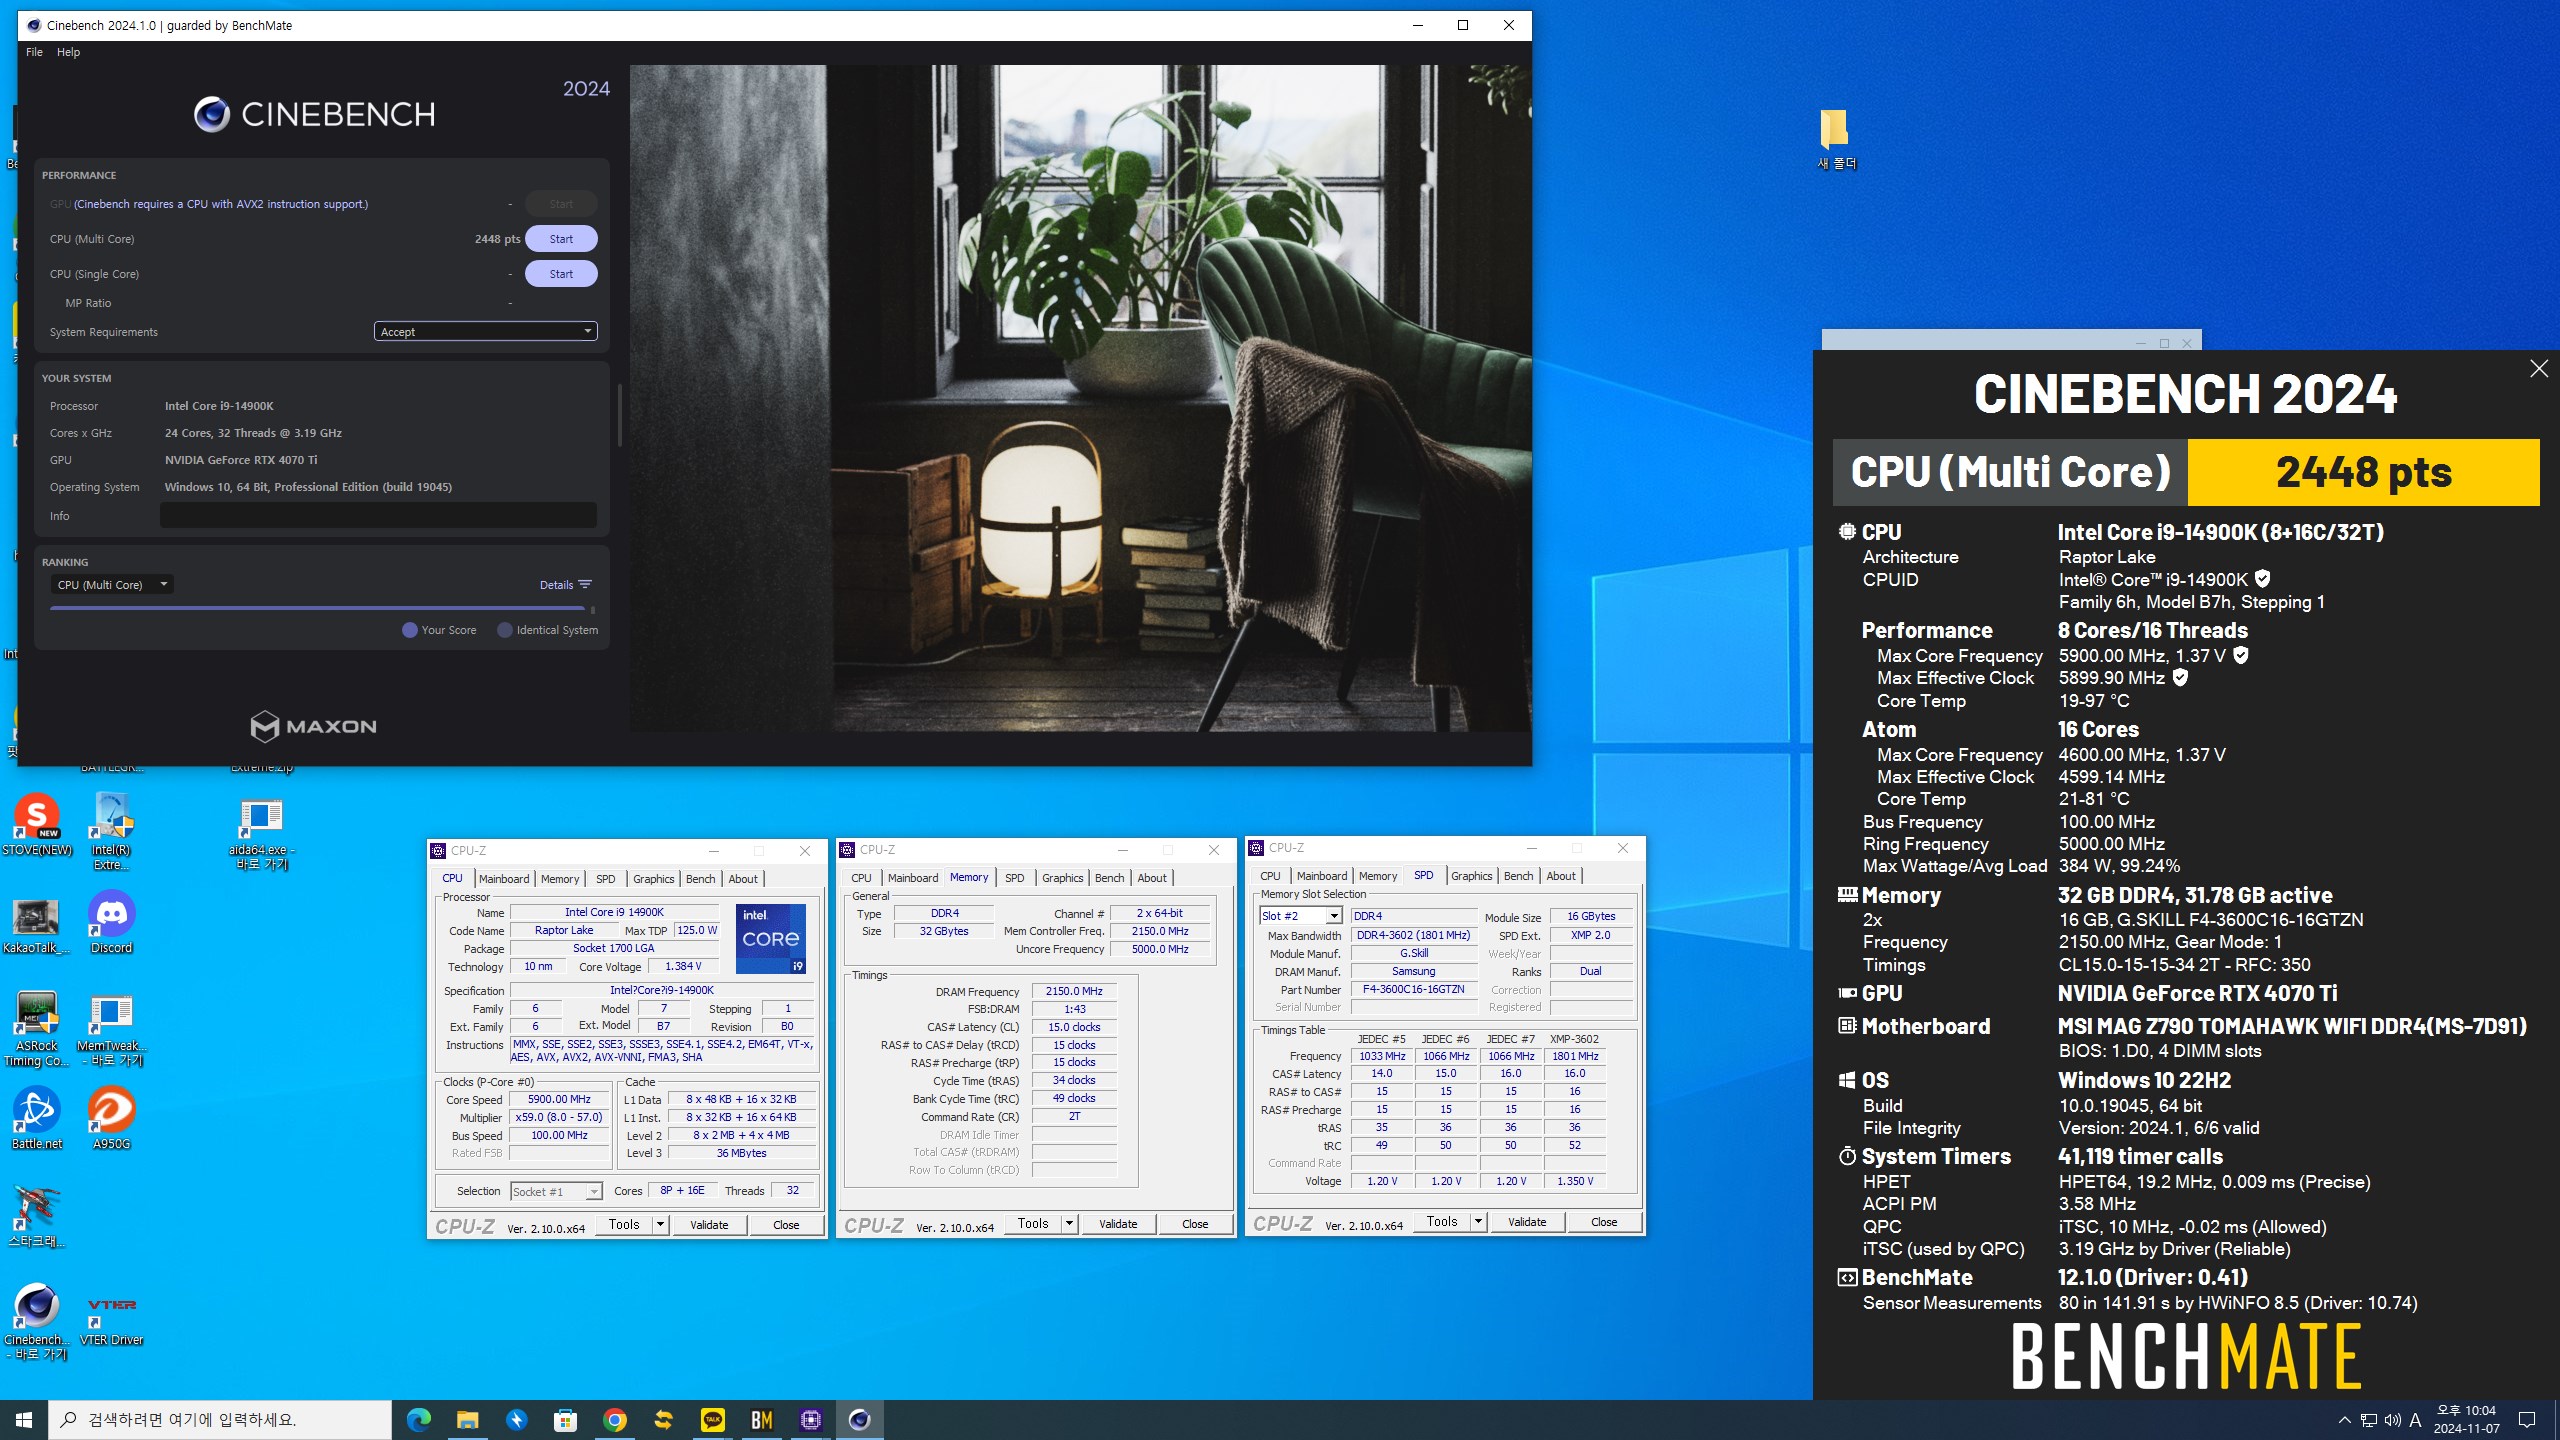Open About tab in CPU-Z SPD window
This screenshot has height=1440, width=2560.
(1560, 876)
